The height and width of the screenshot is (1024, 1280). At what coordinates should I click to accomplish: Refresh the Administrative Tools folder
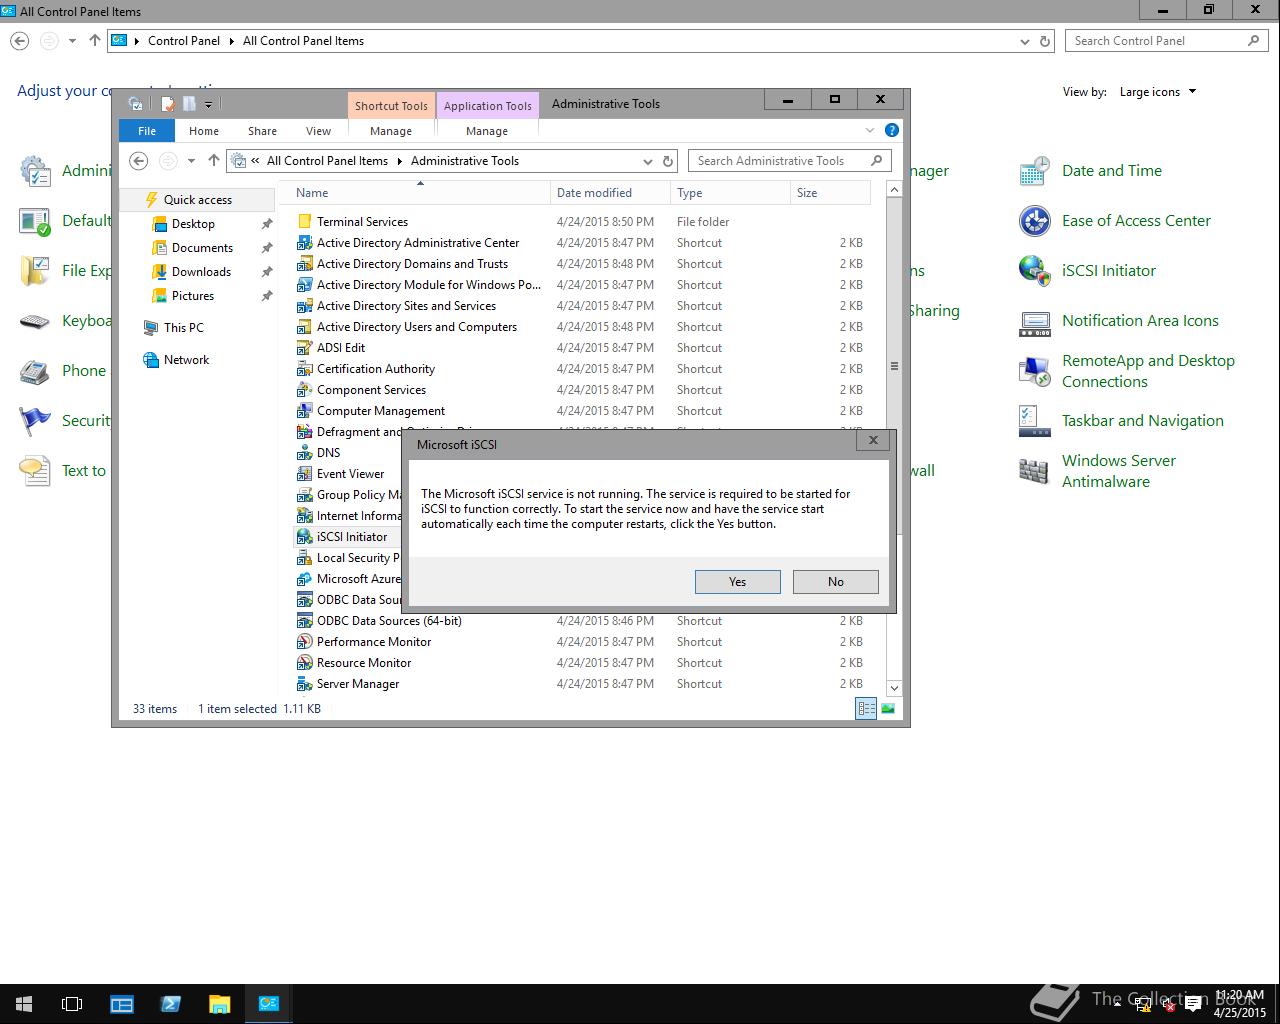(x=669, y=161)
